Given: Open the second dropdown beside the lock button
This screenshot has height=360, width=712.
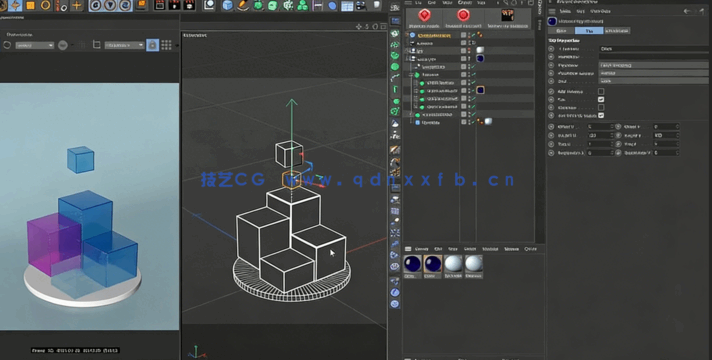Looking at the screenshot, I should pos(124,45).
